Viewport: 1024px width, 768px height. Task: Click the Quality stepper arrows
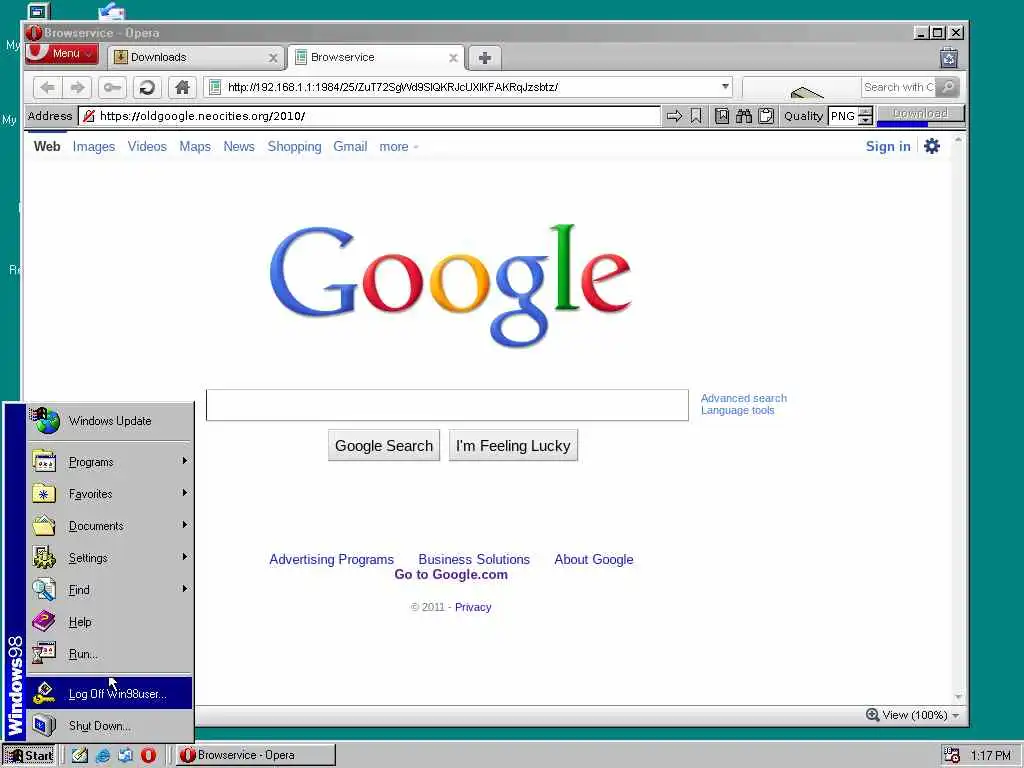(865, 116)
